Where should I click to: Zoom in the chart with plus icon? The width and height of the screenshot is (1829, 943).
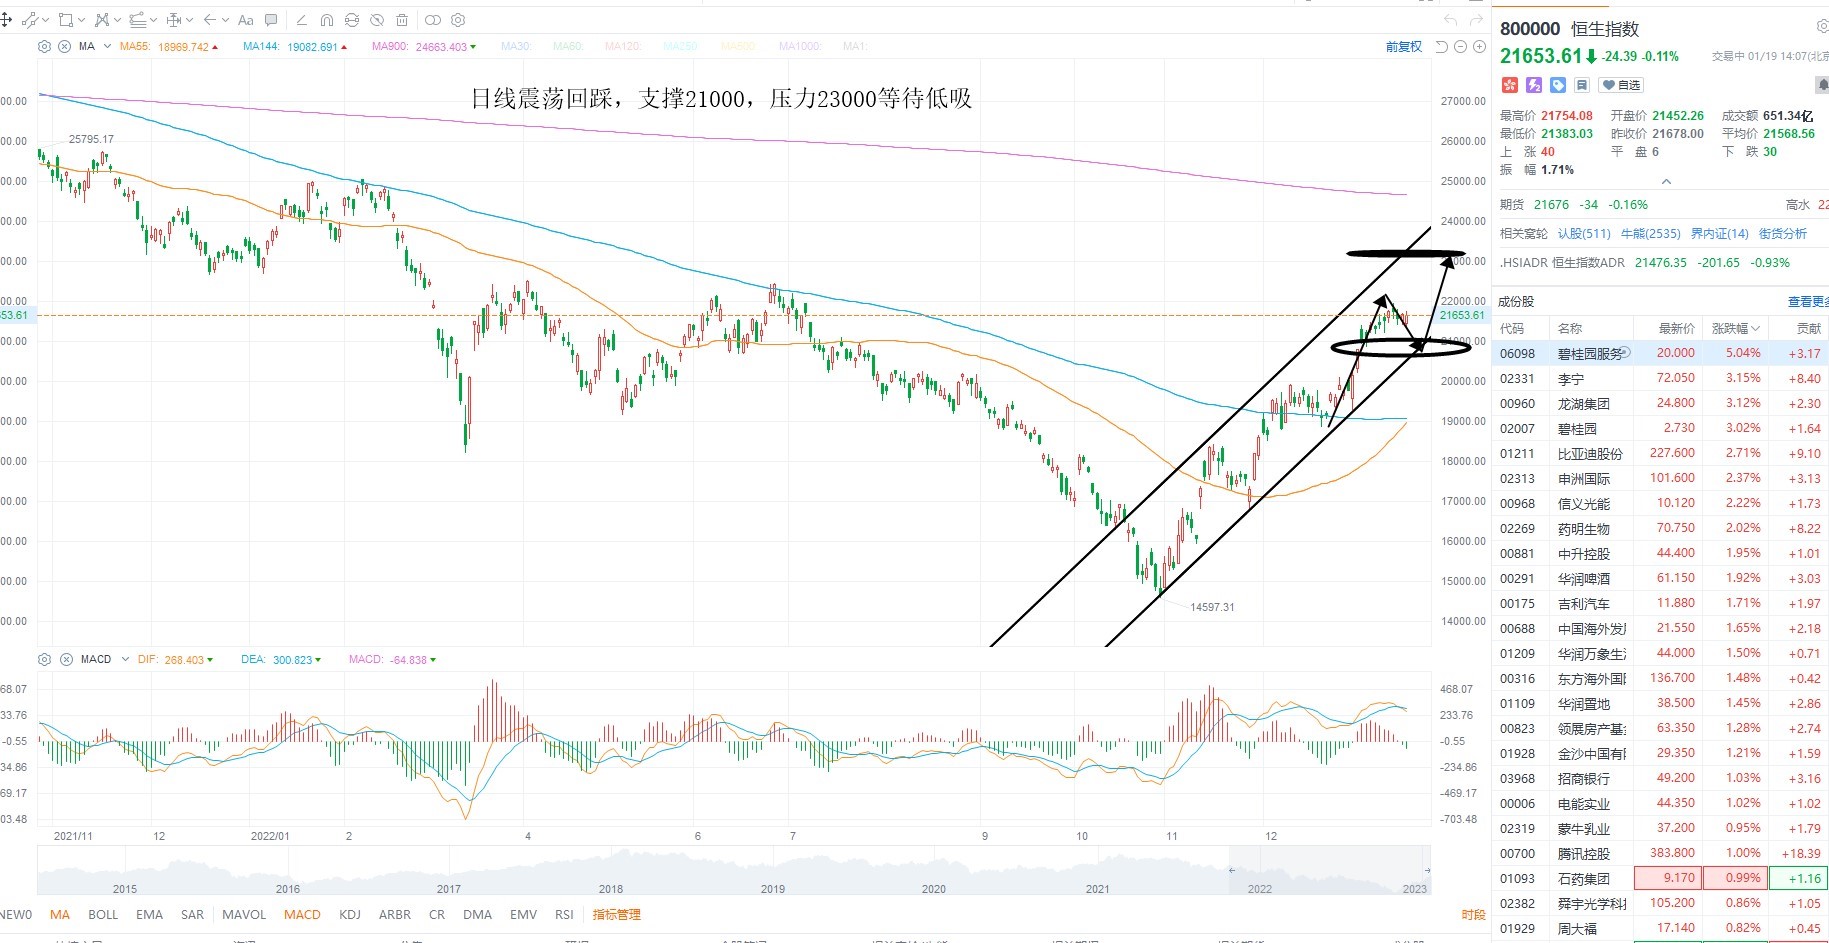(1479, 47)
